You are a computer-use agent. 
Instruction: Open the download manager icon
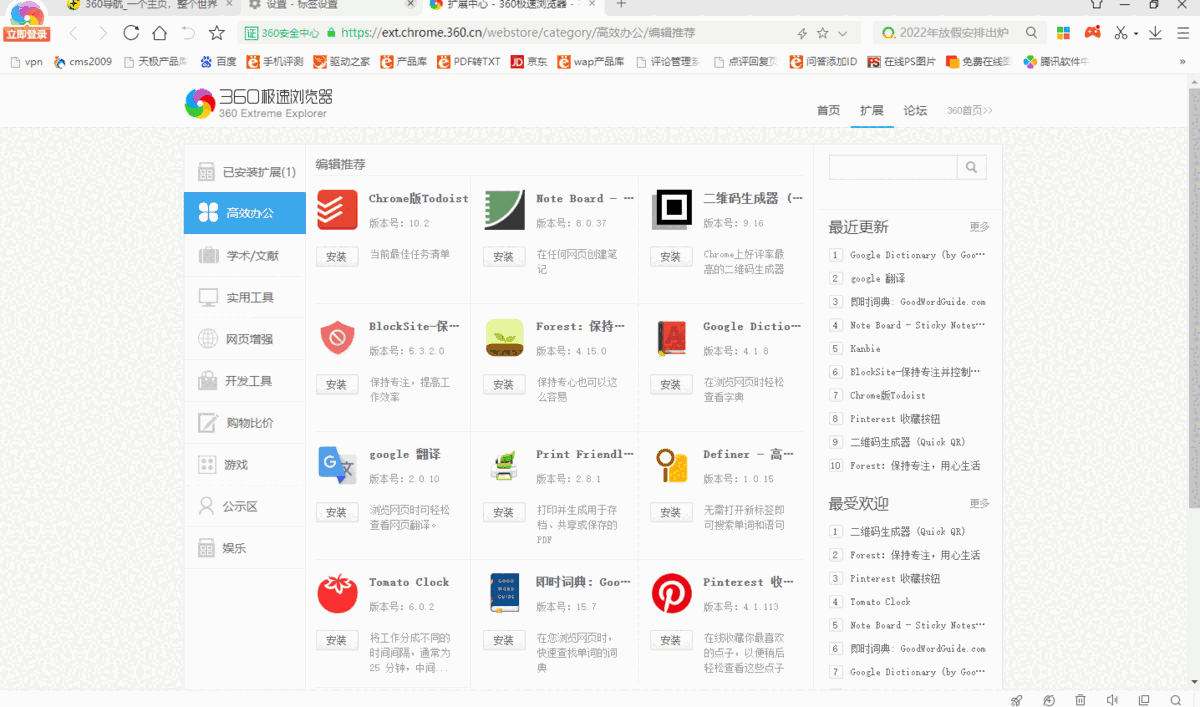1154,33
